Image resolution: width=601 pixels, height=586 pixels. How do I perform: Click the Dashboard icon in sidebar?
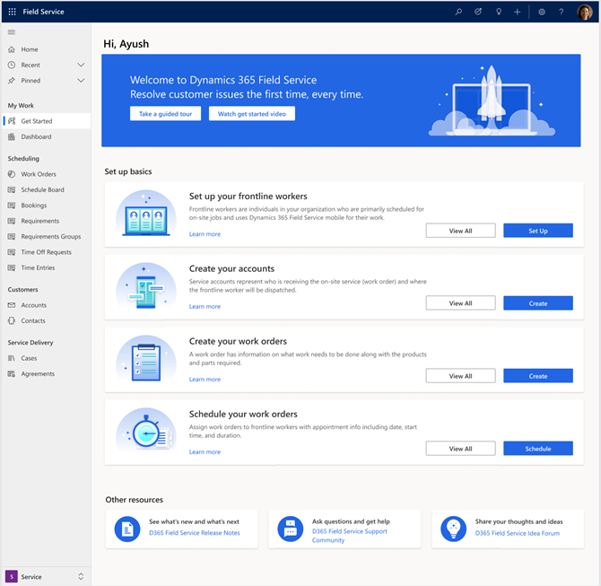pos(11,137)
